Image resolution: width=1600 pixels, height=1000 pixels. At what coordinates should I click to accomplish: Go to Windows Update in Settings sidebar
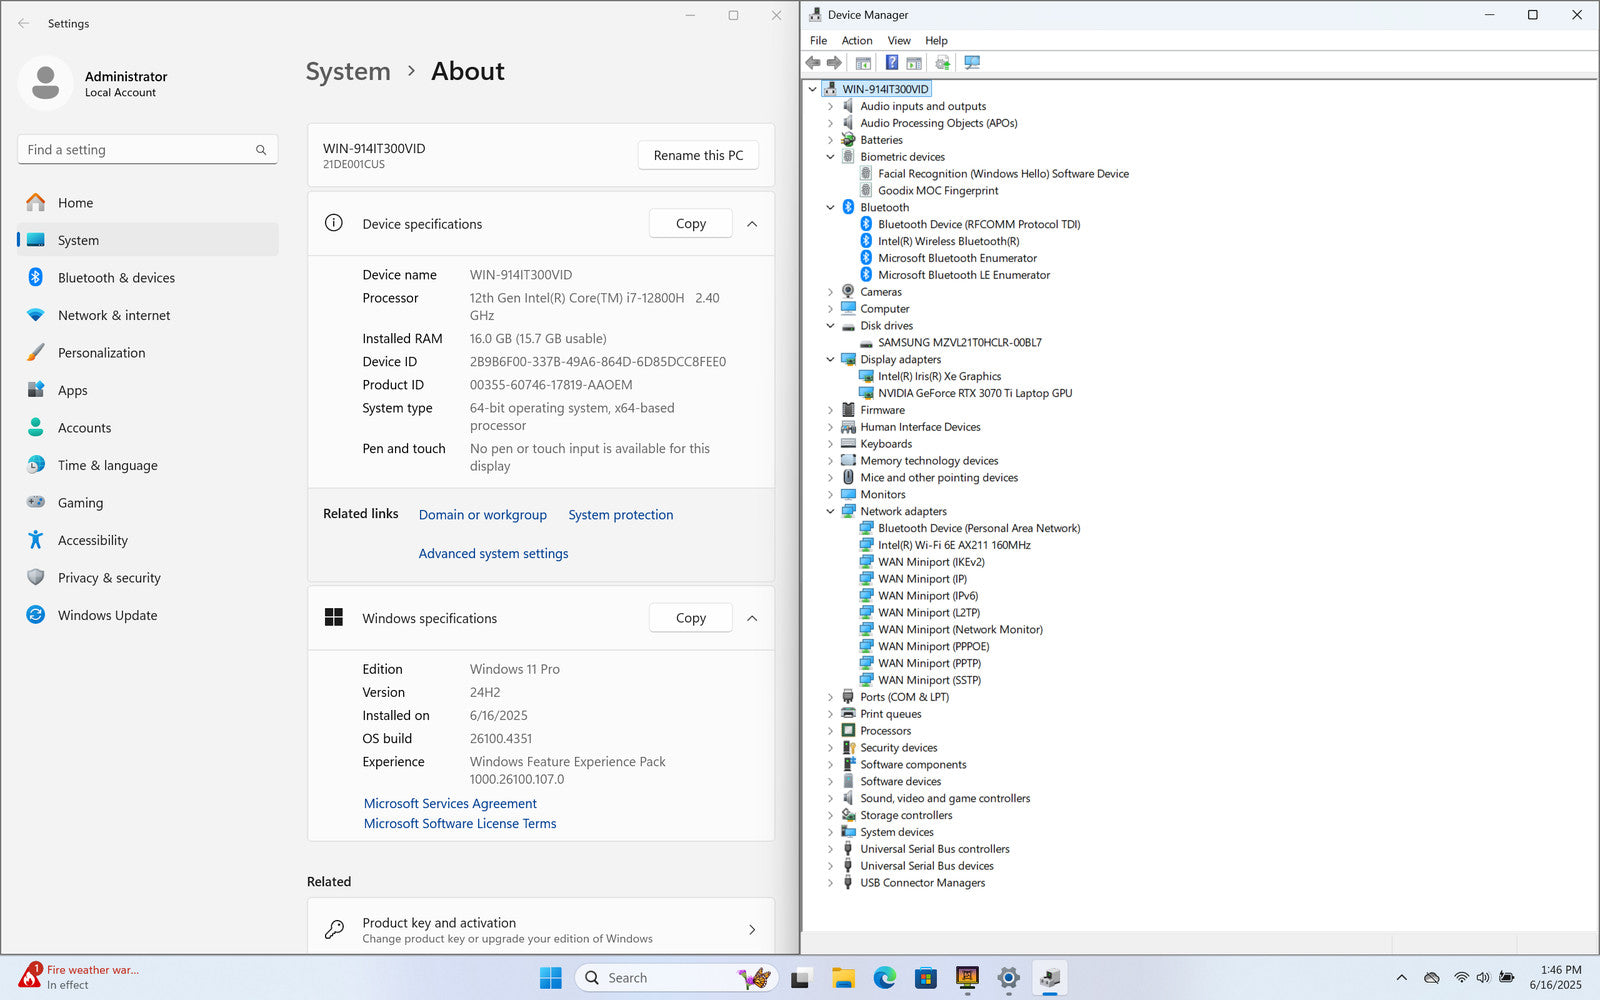(107, 615)
